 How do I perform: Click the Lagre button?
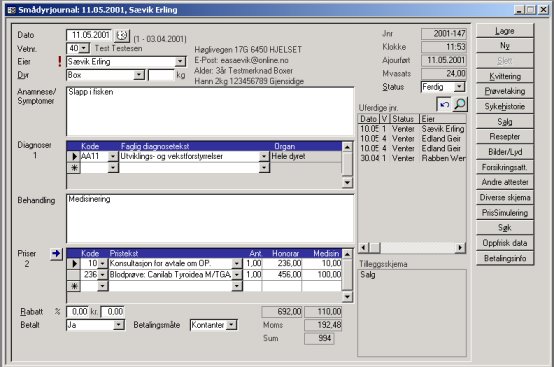tap(505, 31)
